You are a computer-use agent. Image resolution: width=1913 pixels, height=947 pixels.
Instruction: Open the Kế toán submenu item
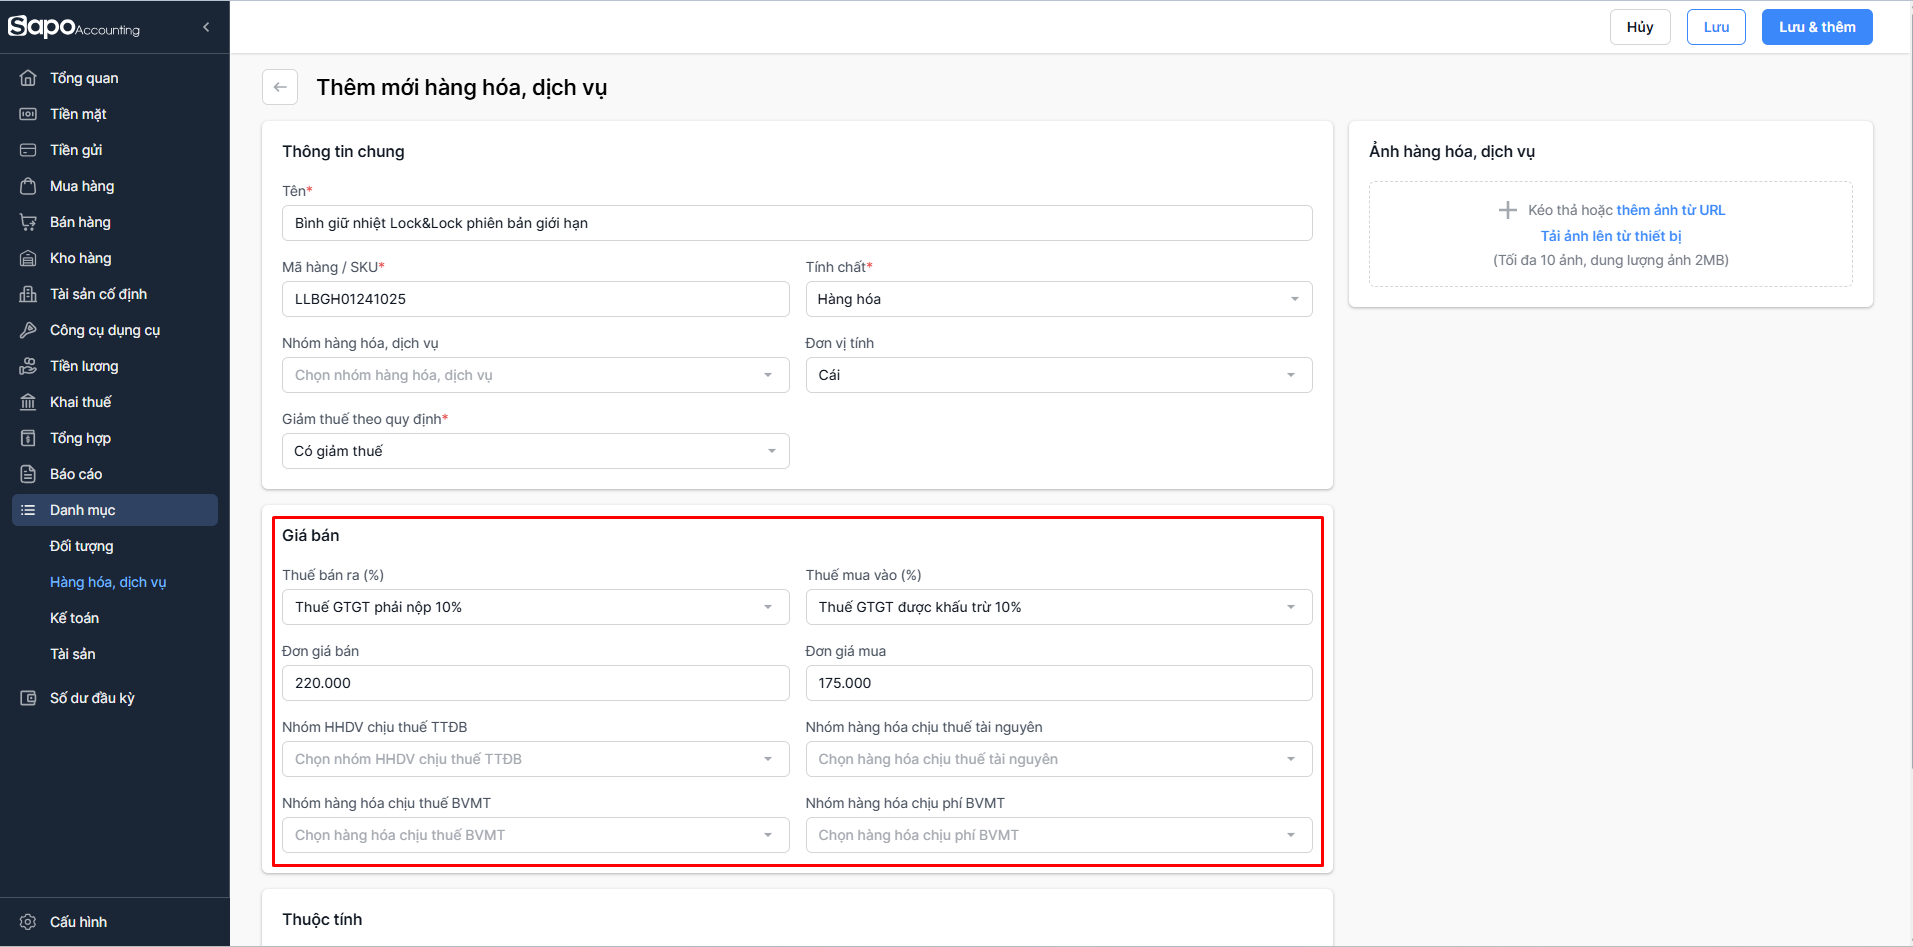[x=75, y=618]
